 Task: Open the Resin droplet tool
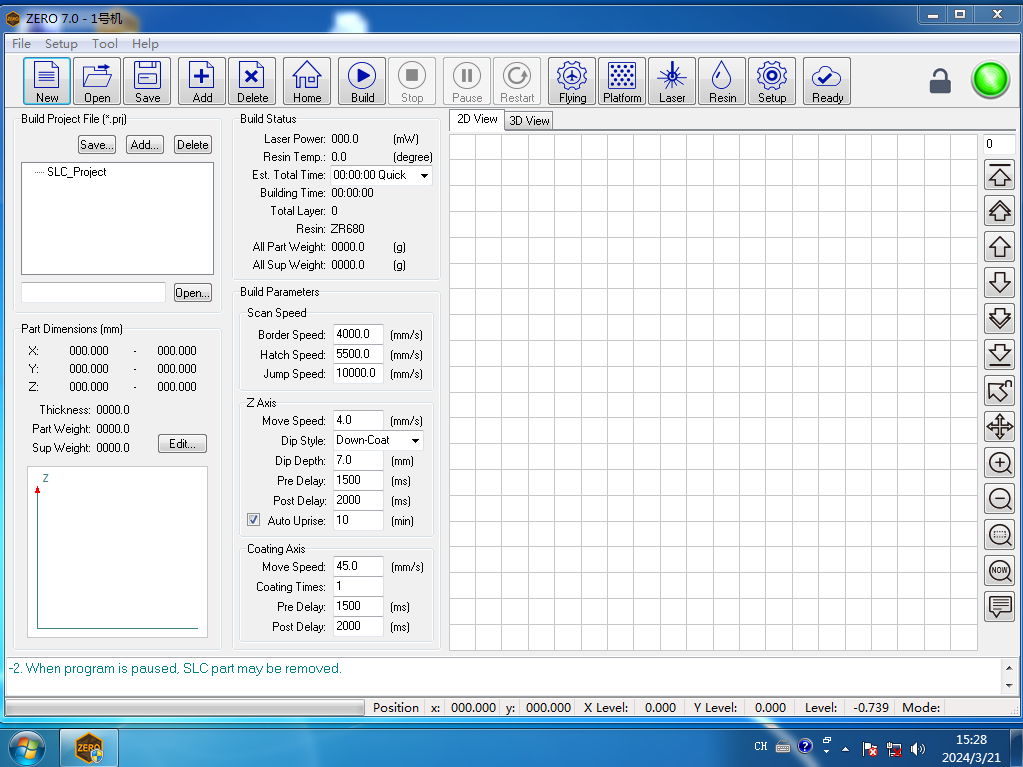click(722, 81)
